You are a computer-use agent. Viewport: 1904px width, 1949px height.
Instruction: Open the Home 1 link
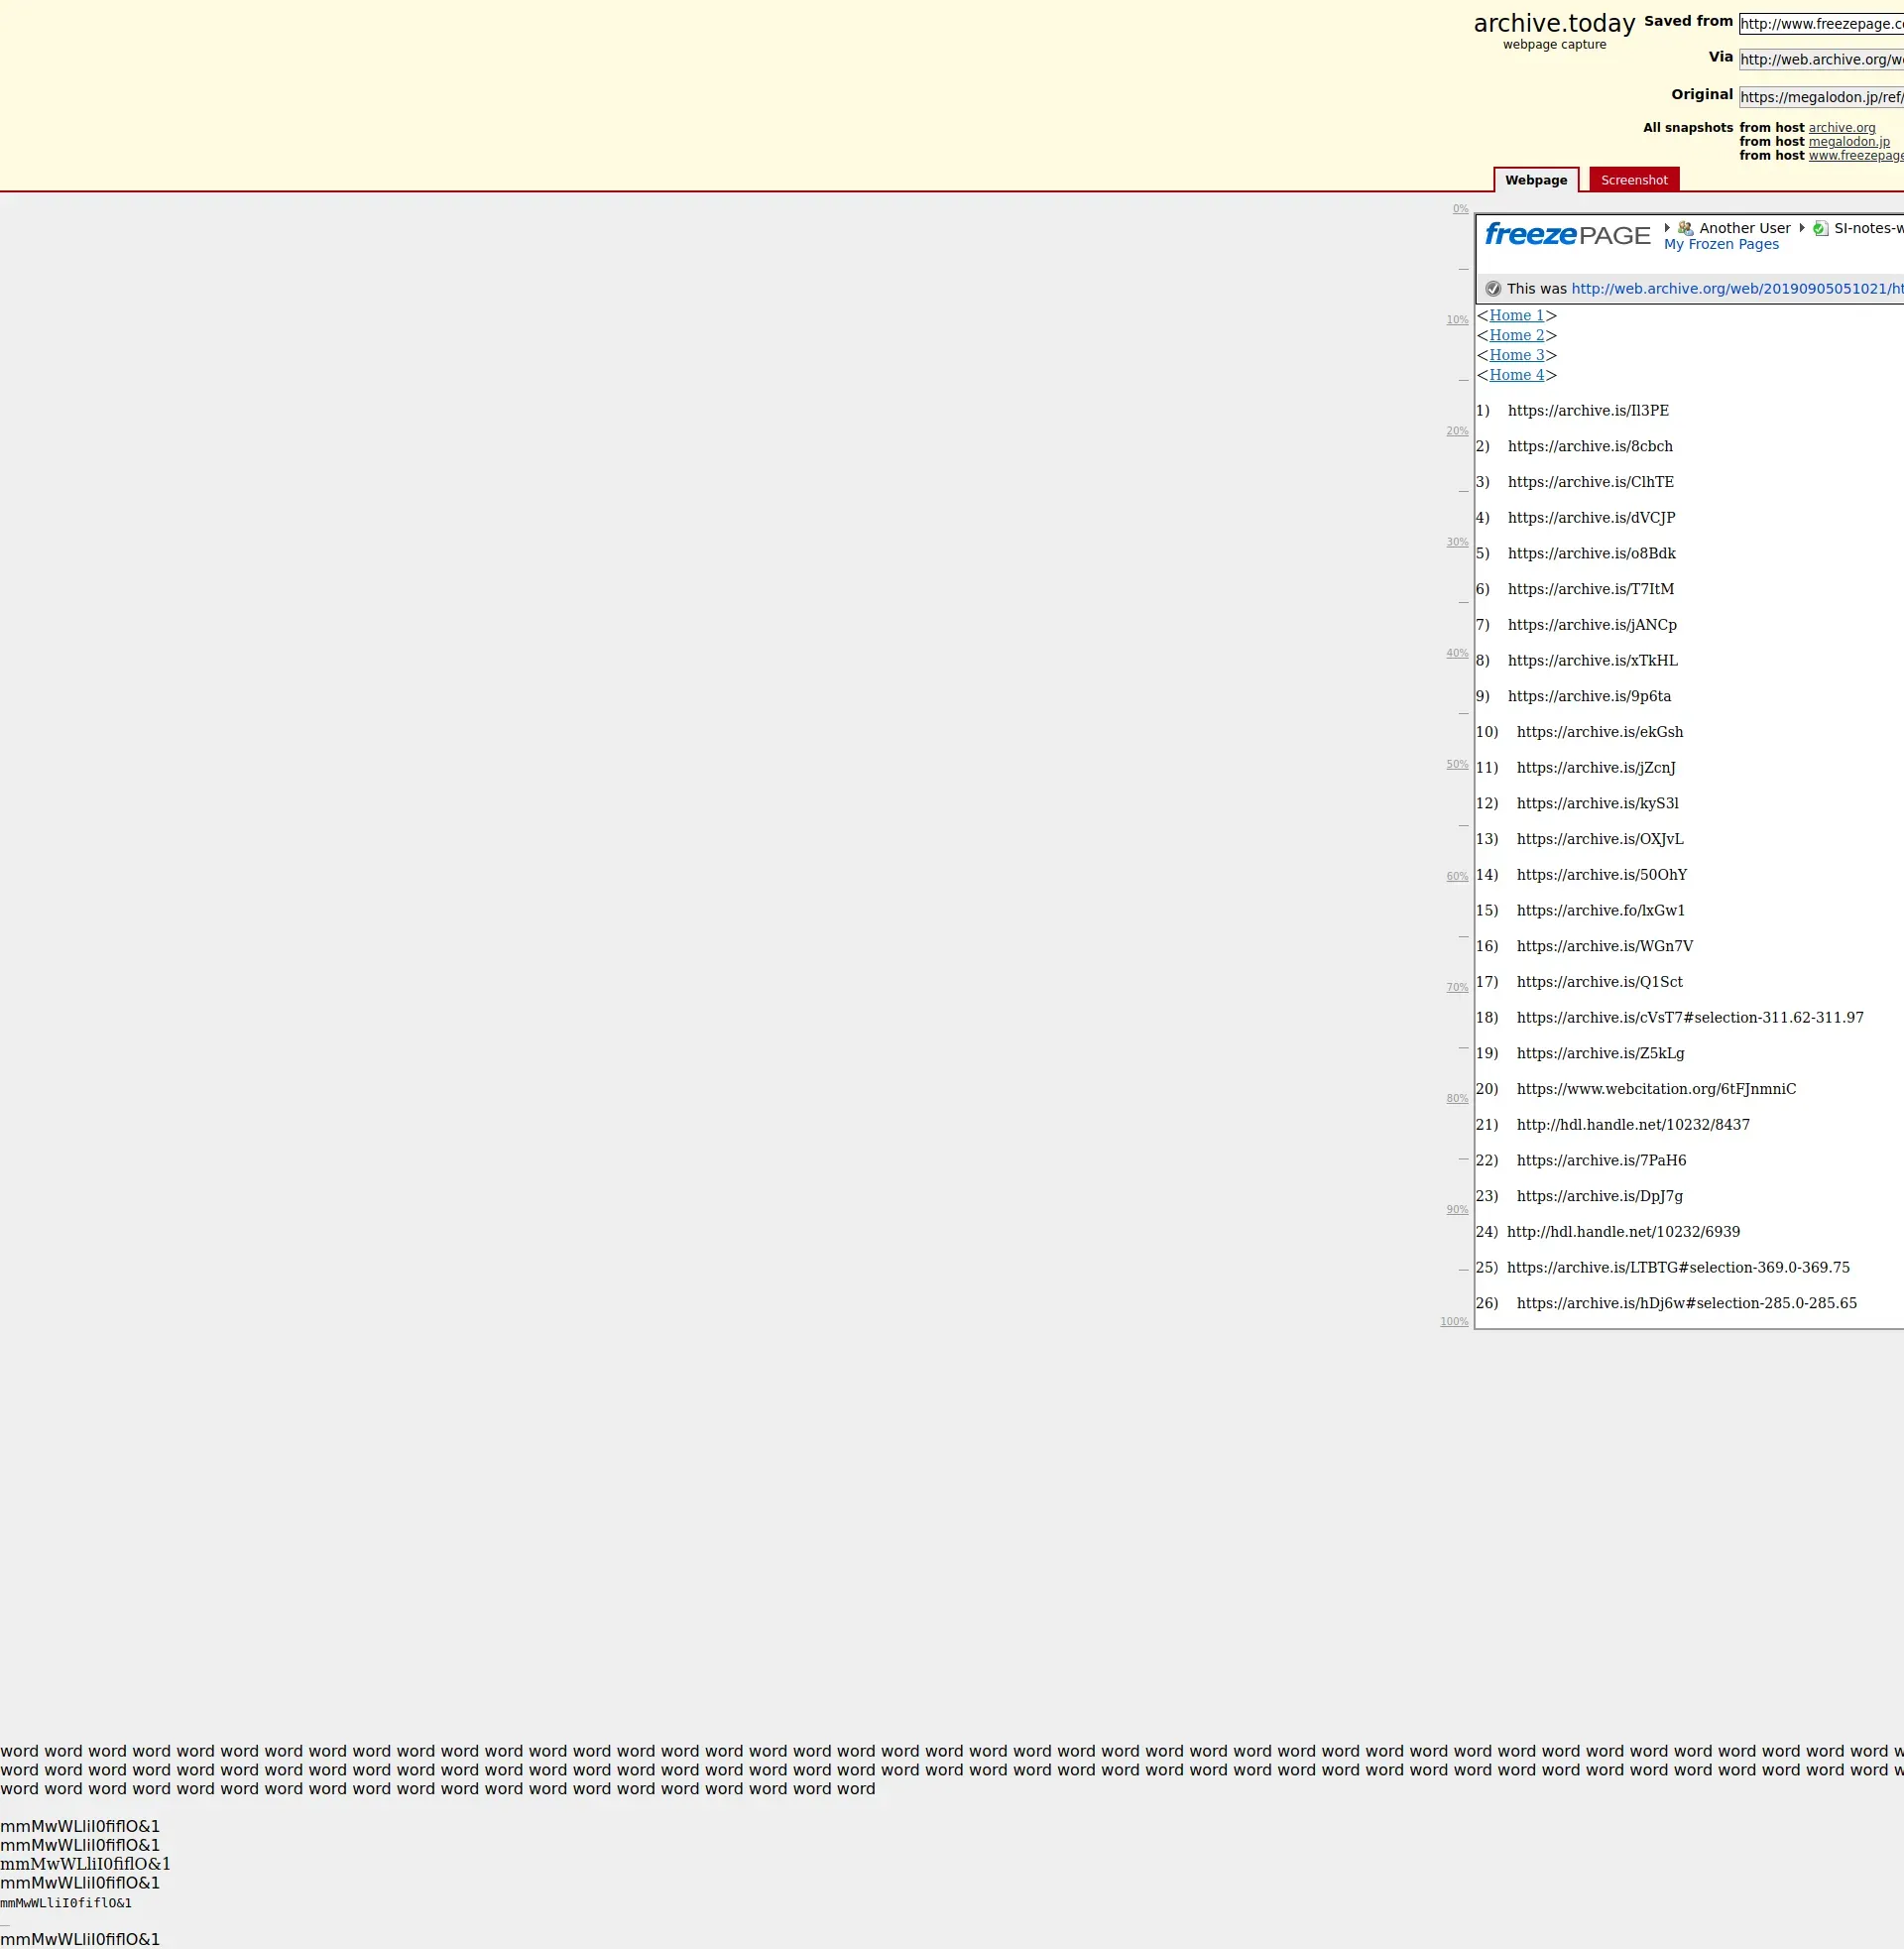tap(1516, 315)
